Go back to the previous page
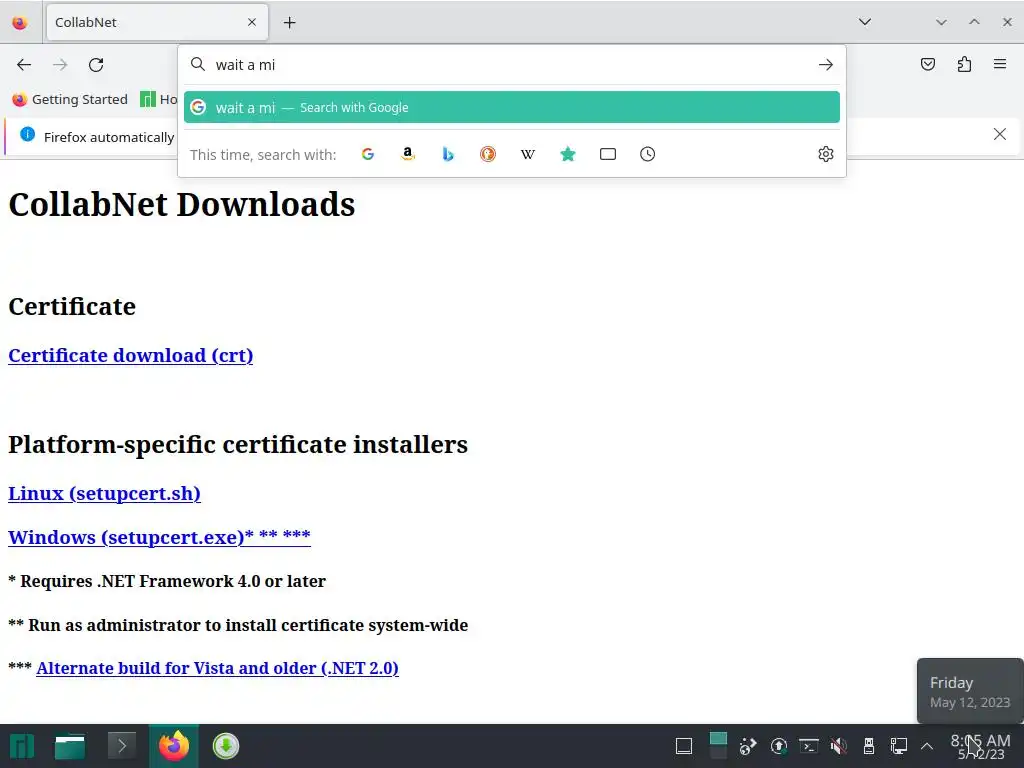This screenshot has width=1024, height=768. pos(24,65)
